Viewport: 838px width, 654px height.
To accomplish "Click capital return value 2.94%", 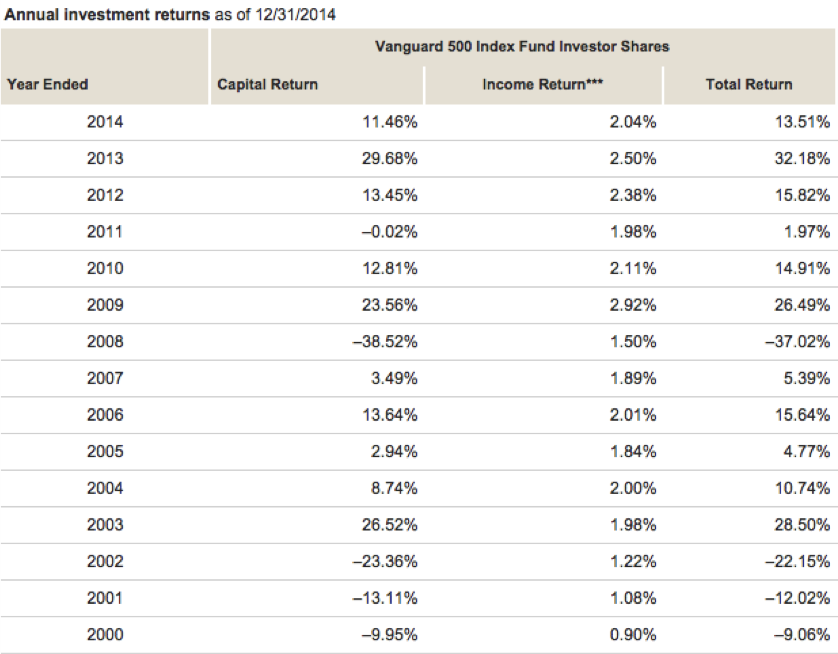I will coord(394,451).
